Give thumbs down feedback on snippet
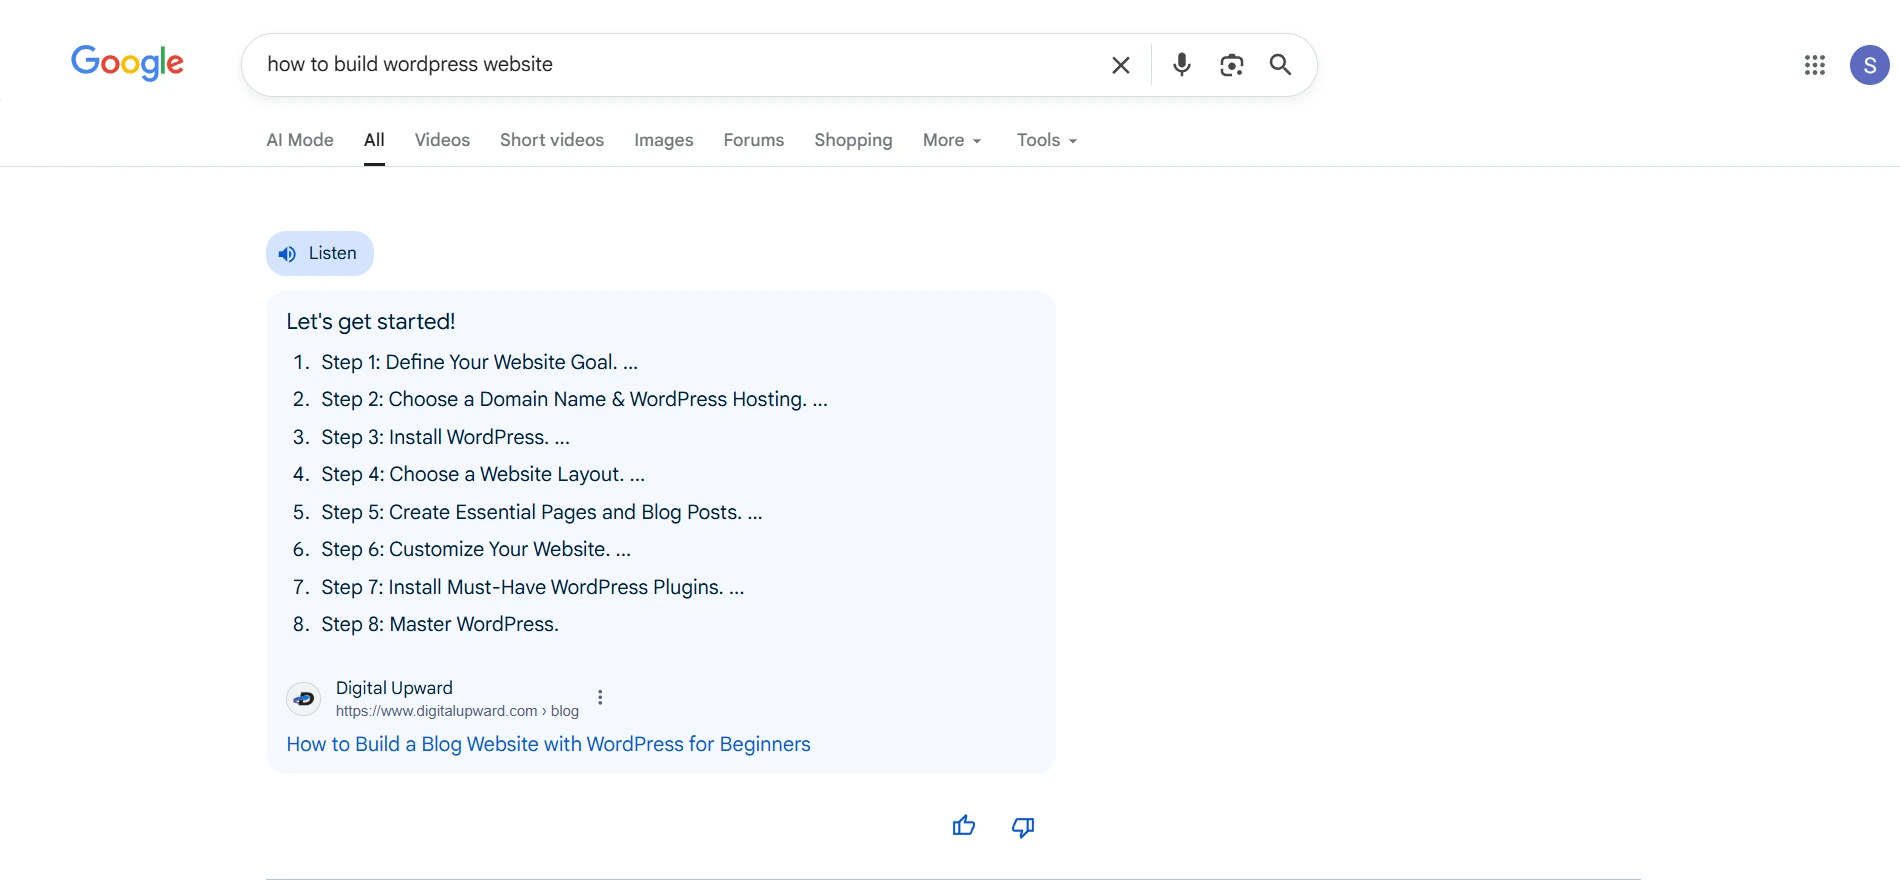Image resolution: width=1900 pixels, height=887 pixels. tap(1023, 827)
